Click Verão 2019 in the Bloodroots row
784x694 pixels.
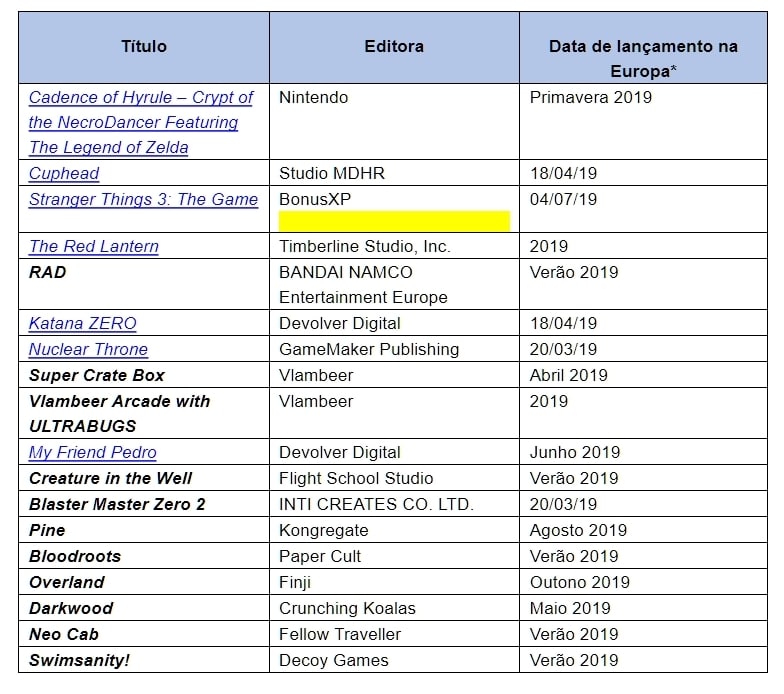(574, 556)
